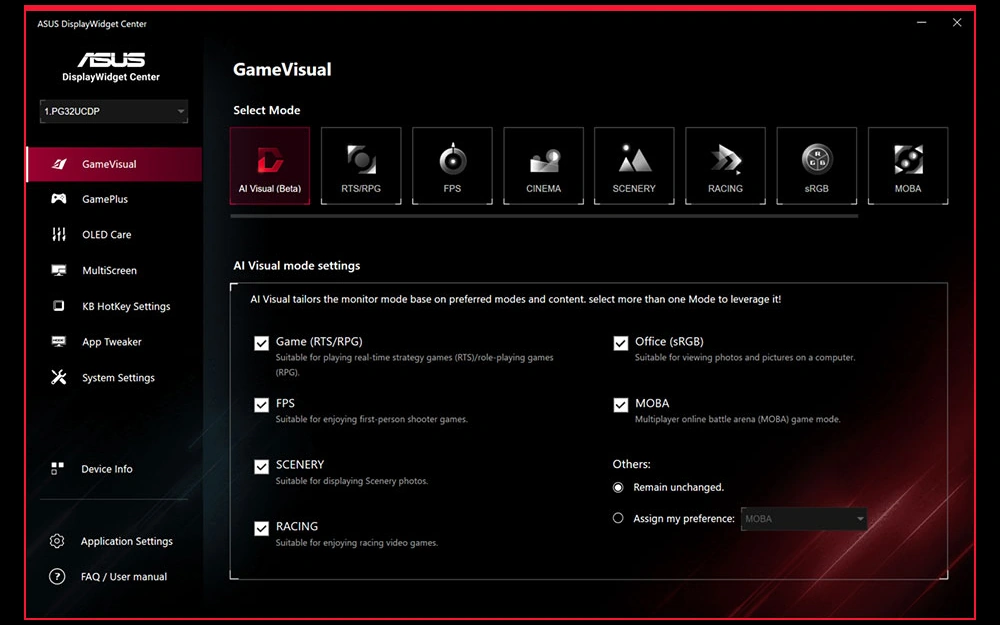
Task: Select Assign my preference radio button
Action: pos(618,518)
